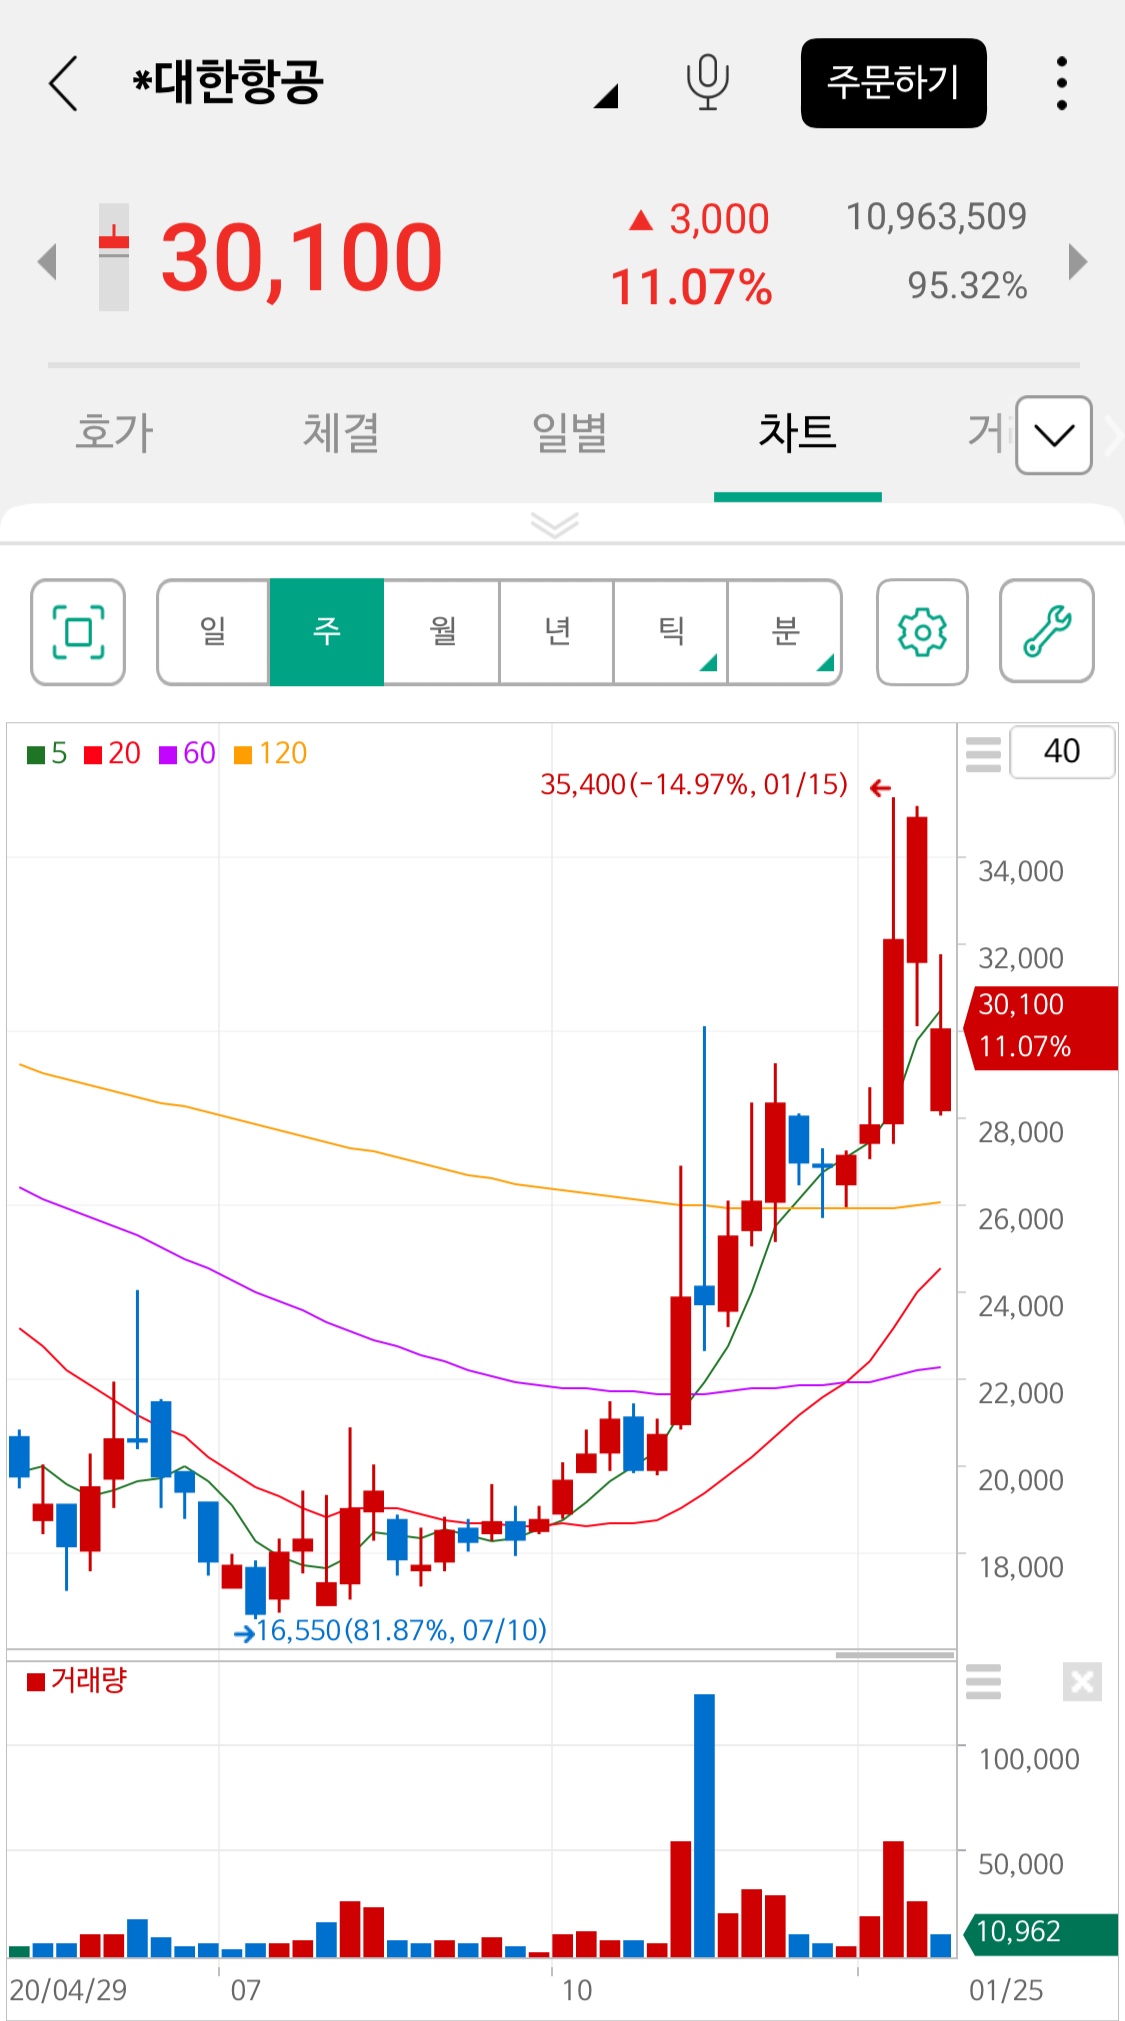Tap the back arrow icon
This screenshot has width=1125, height=2021.
63,83
